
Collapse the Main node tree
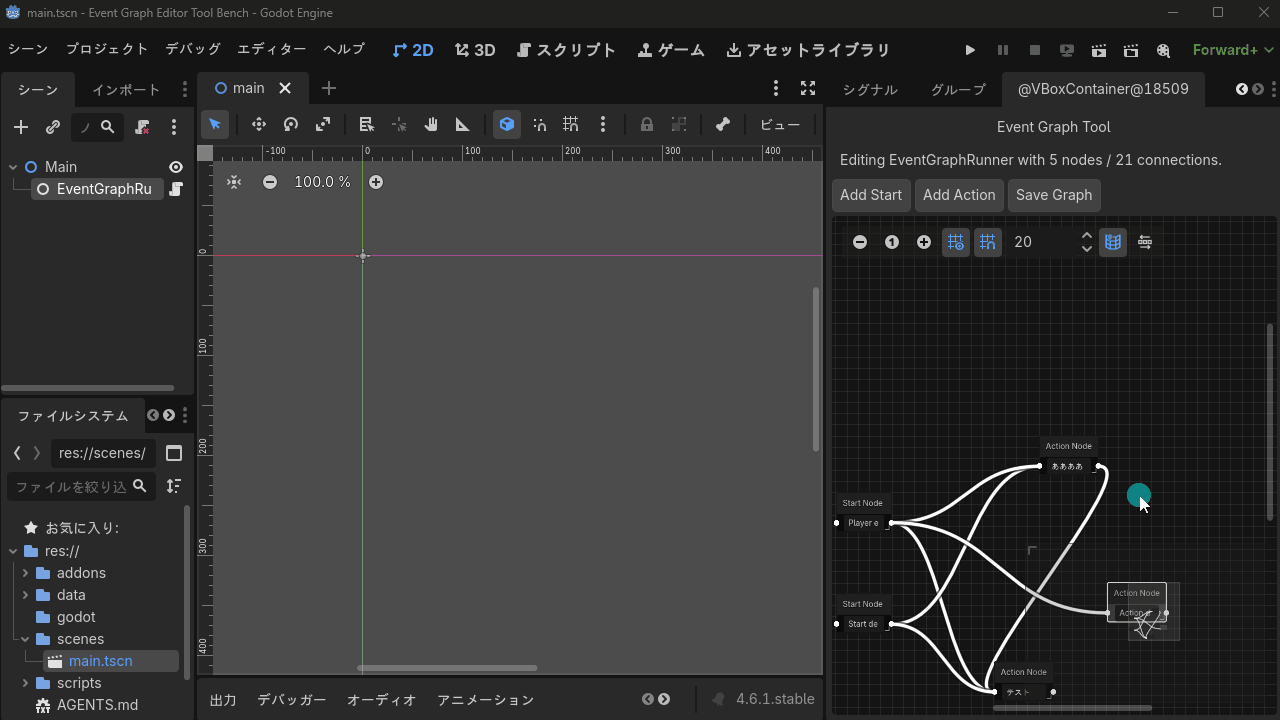click(x=13, y=167)
